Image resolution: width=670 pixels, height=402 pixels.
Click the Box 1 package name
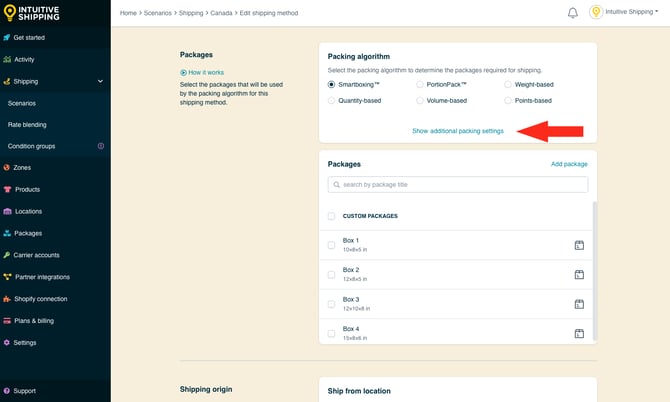click(351, 241)
